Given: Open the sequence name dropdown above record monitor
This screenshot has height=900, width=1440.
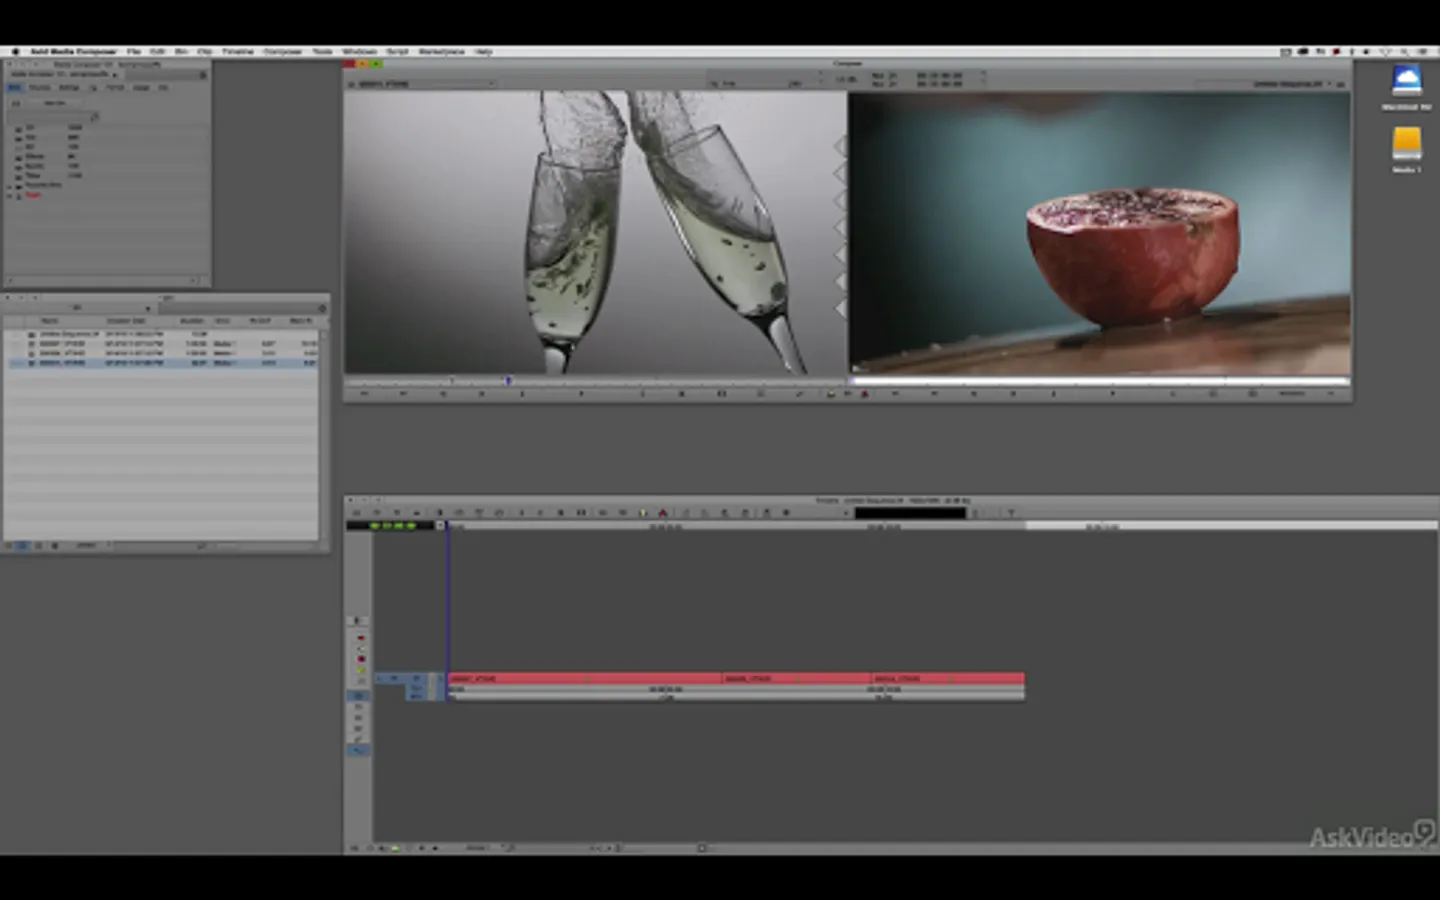Looking at the screenshot, I should click(x=1290, y=84).
